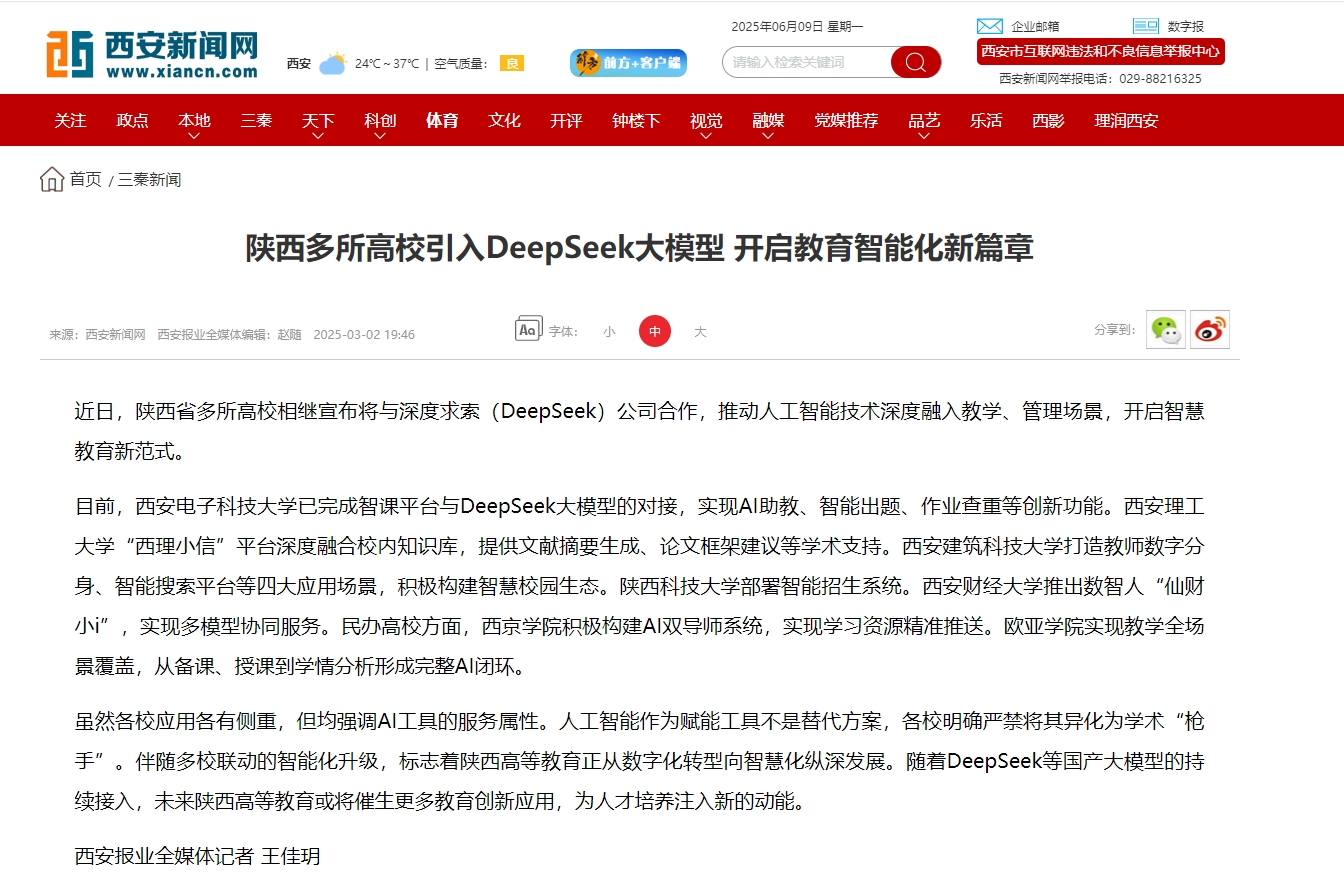Click the article headline about DeepSeek大模型
Screen dimensions: 1344x889
coord(640,248)
